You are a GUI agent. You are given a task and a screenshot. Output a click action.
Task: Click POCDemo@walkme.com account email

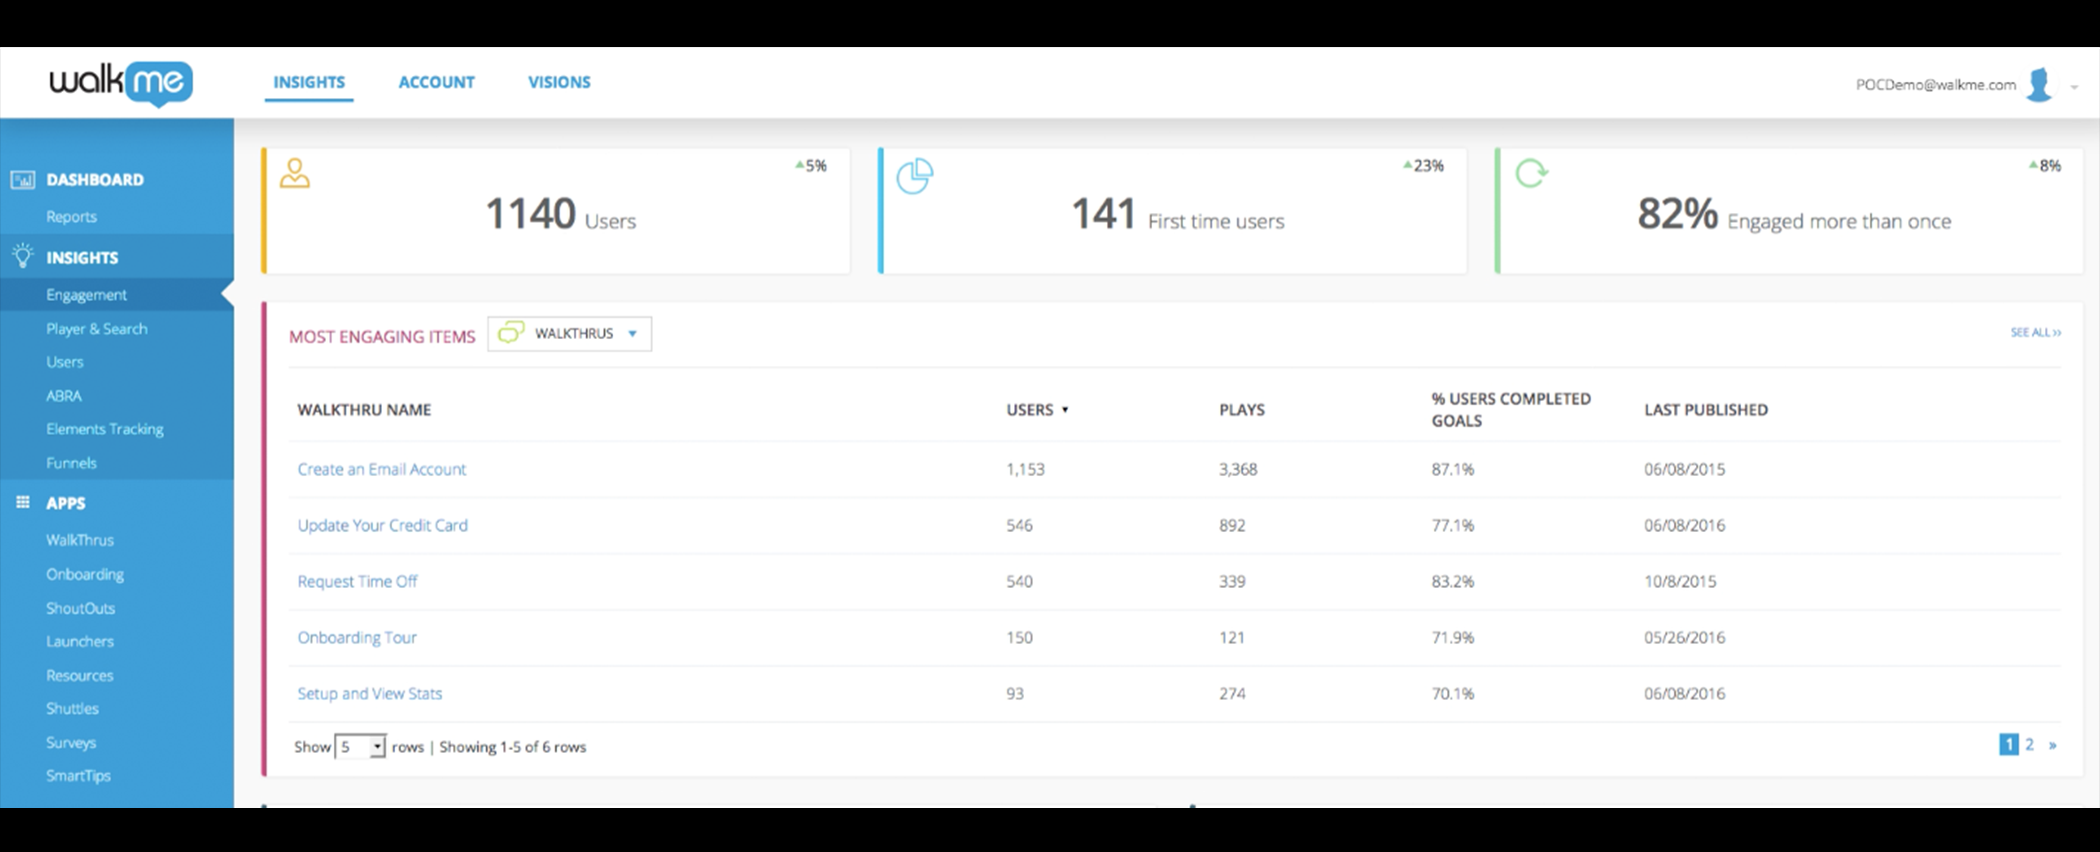(1935, 85)
